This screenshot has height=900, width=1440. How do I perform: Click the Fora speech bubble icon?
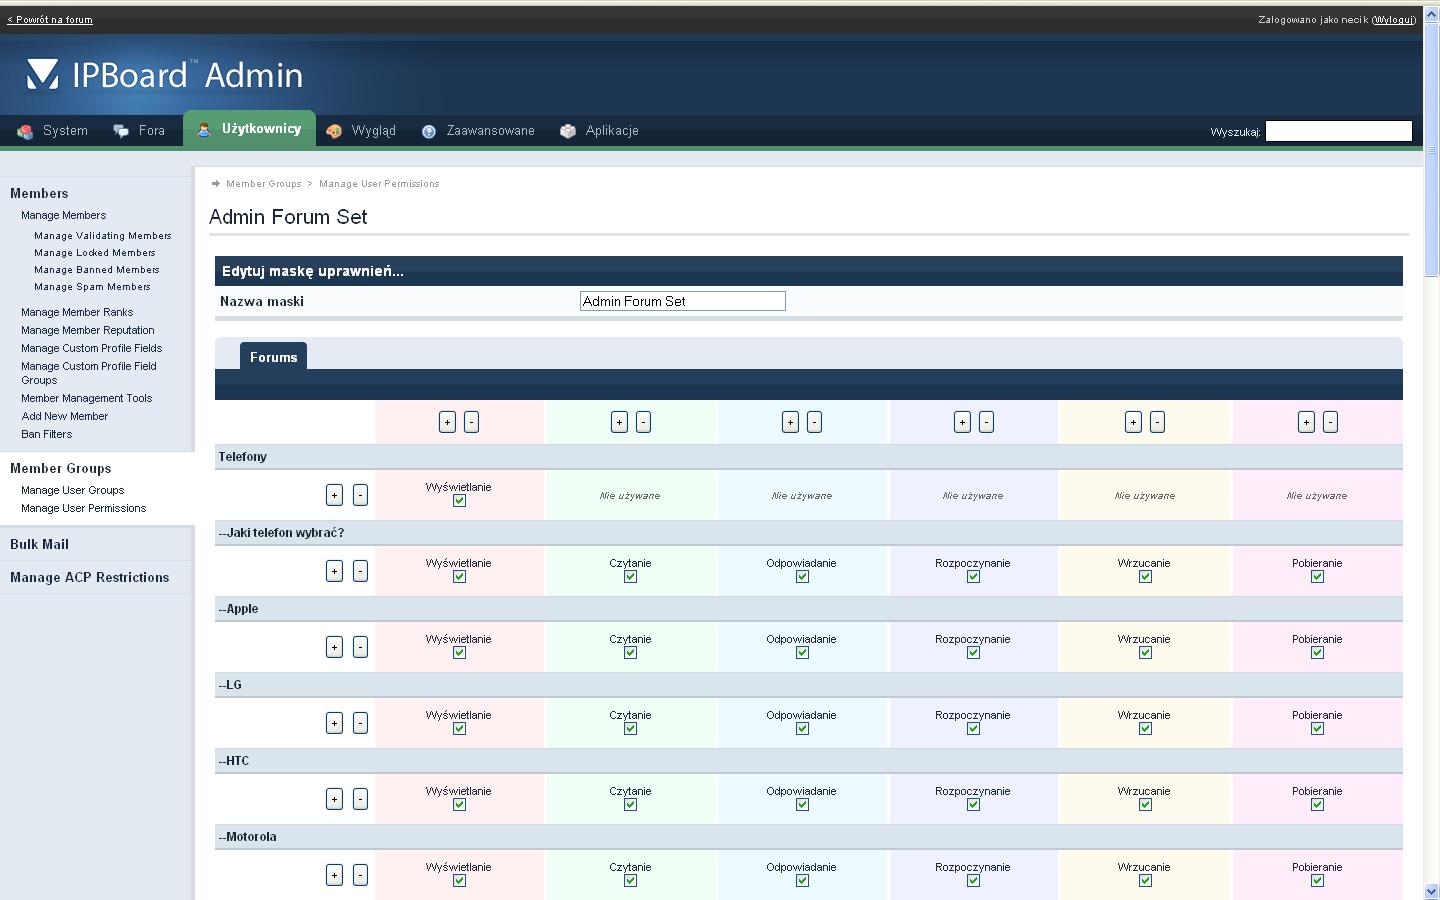click(x=121, y=131)
